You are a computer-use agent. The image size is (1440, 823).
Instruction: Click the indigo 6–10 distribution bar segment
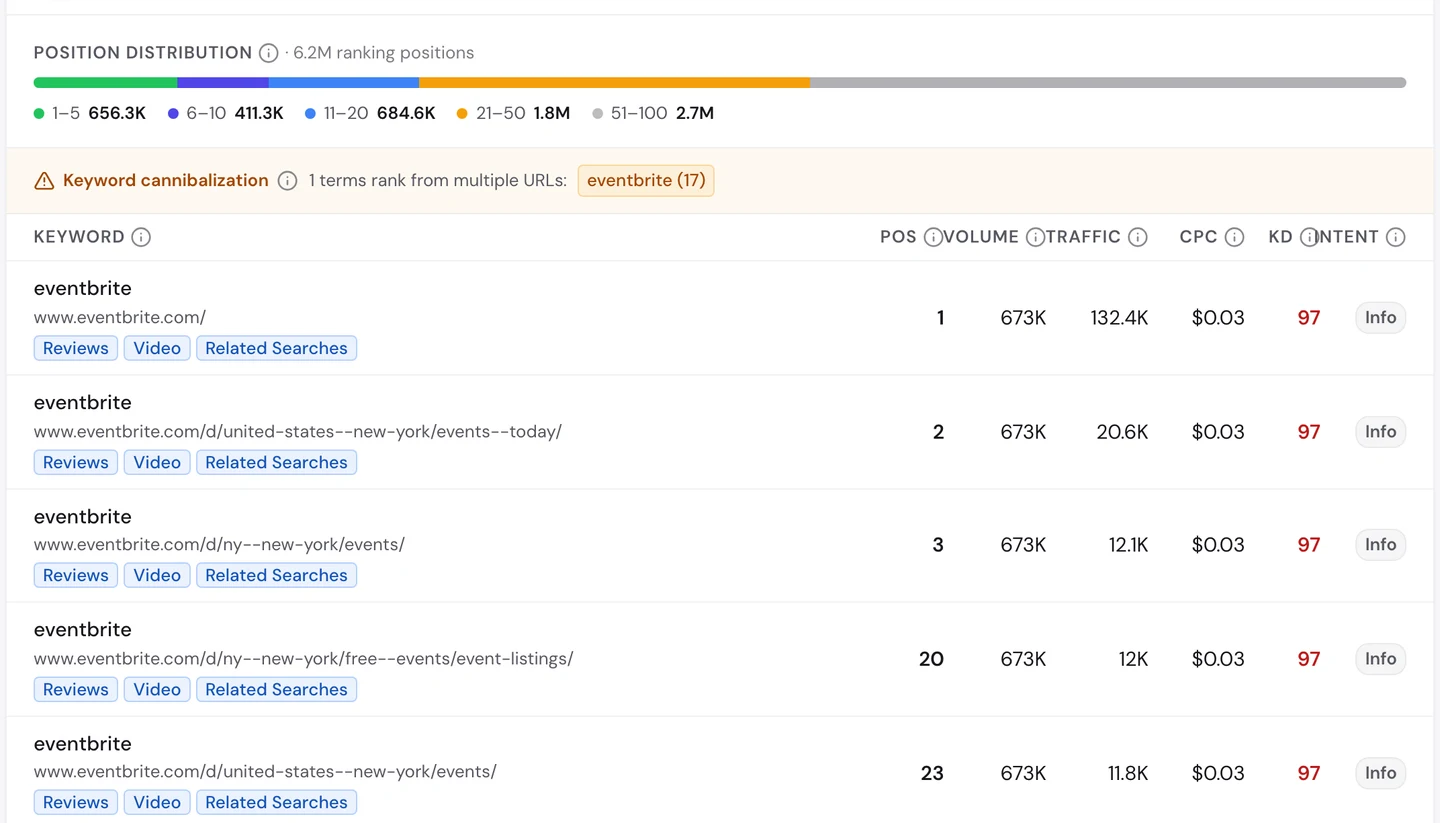(x=223, y=83)
